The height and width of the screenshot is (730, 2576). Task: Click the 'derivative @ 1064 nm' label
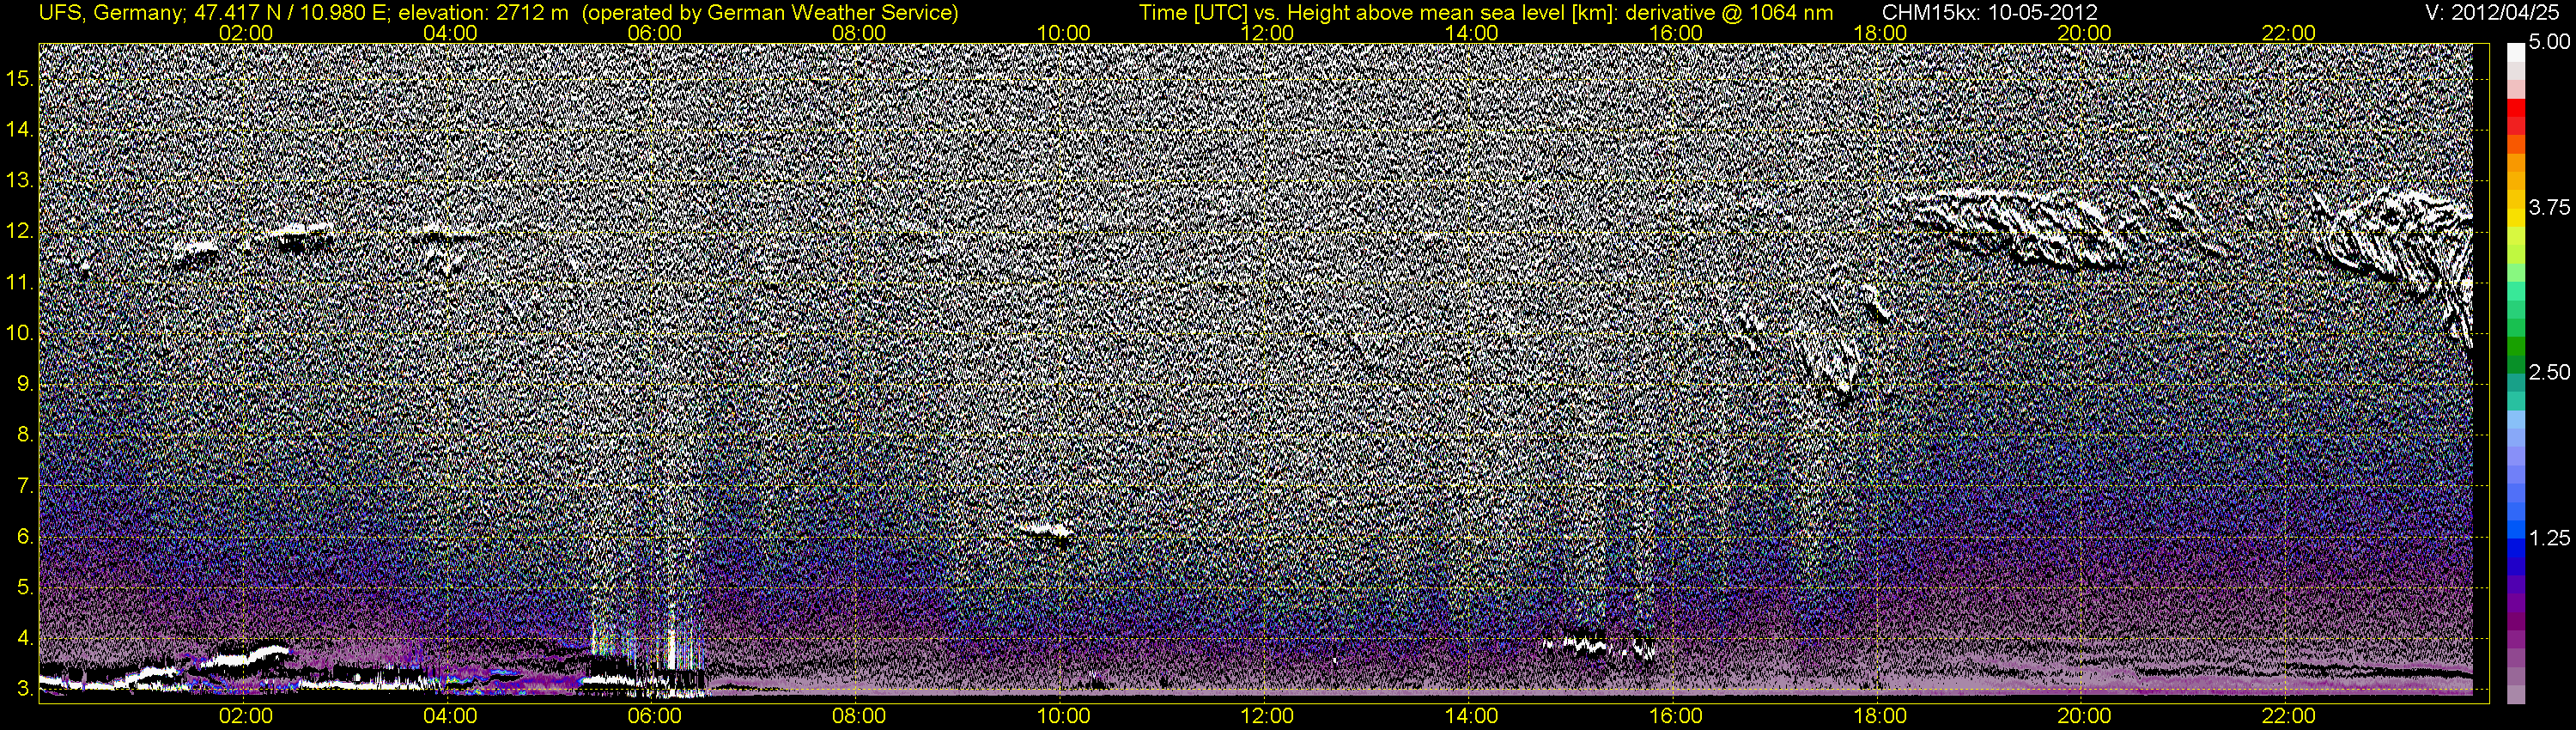click(1731, 13)
